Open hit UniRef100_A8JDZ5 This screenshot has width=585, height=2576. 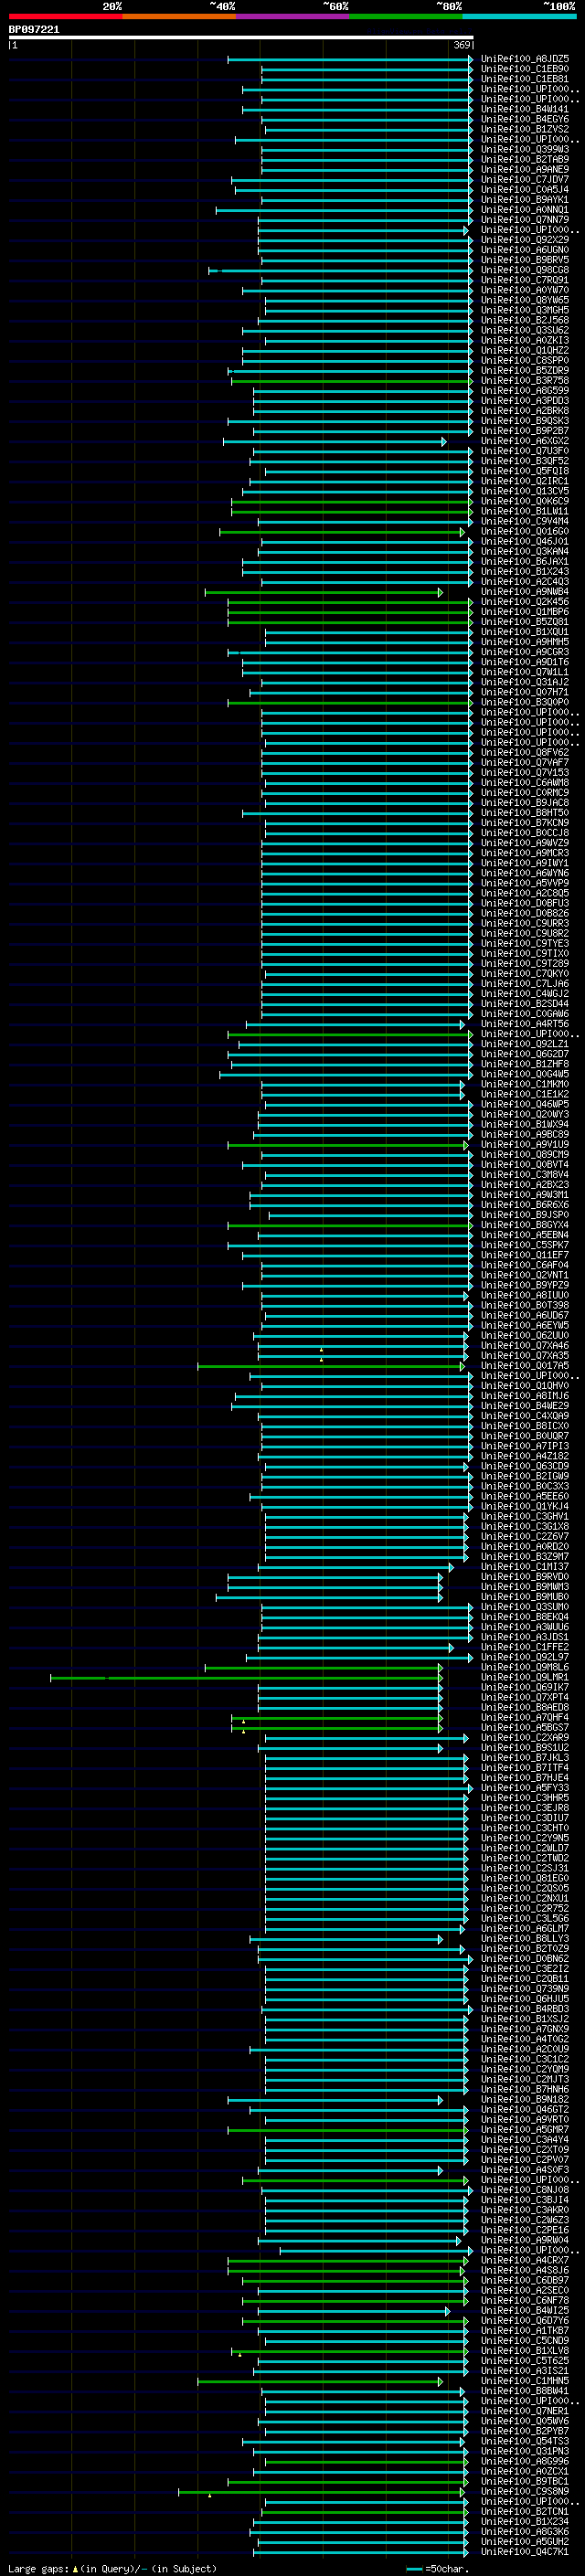[x=525, y=59]
